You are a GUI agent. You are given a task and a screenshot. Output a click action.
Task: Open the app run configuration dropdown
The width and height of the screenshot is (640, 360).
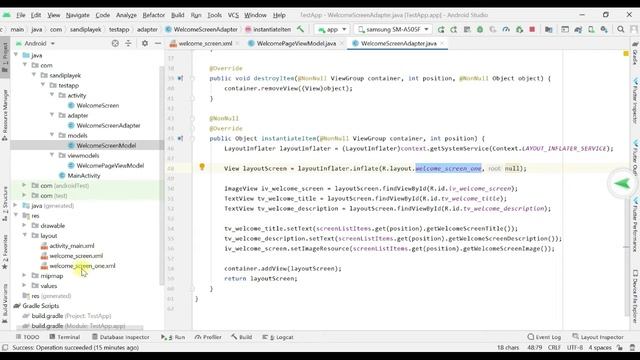[332, 29]
